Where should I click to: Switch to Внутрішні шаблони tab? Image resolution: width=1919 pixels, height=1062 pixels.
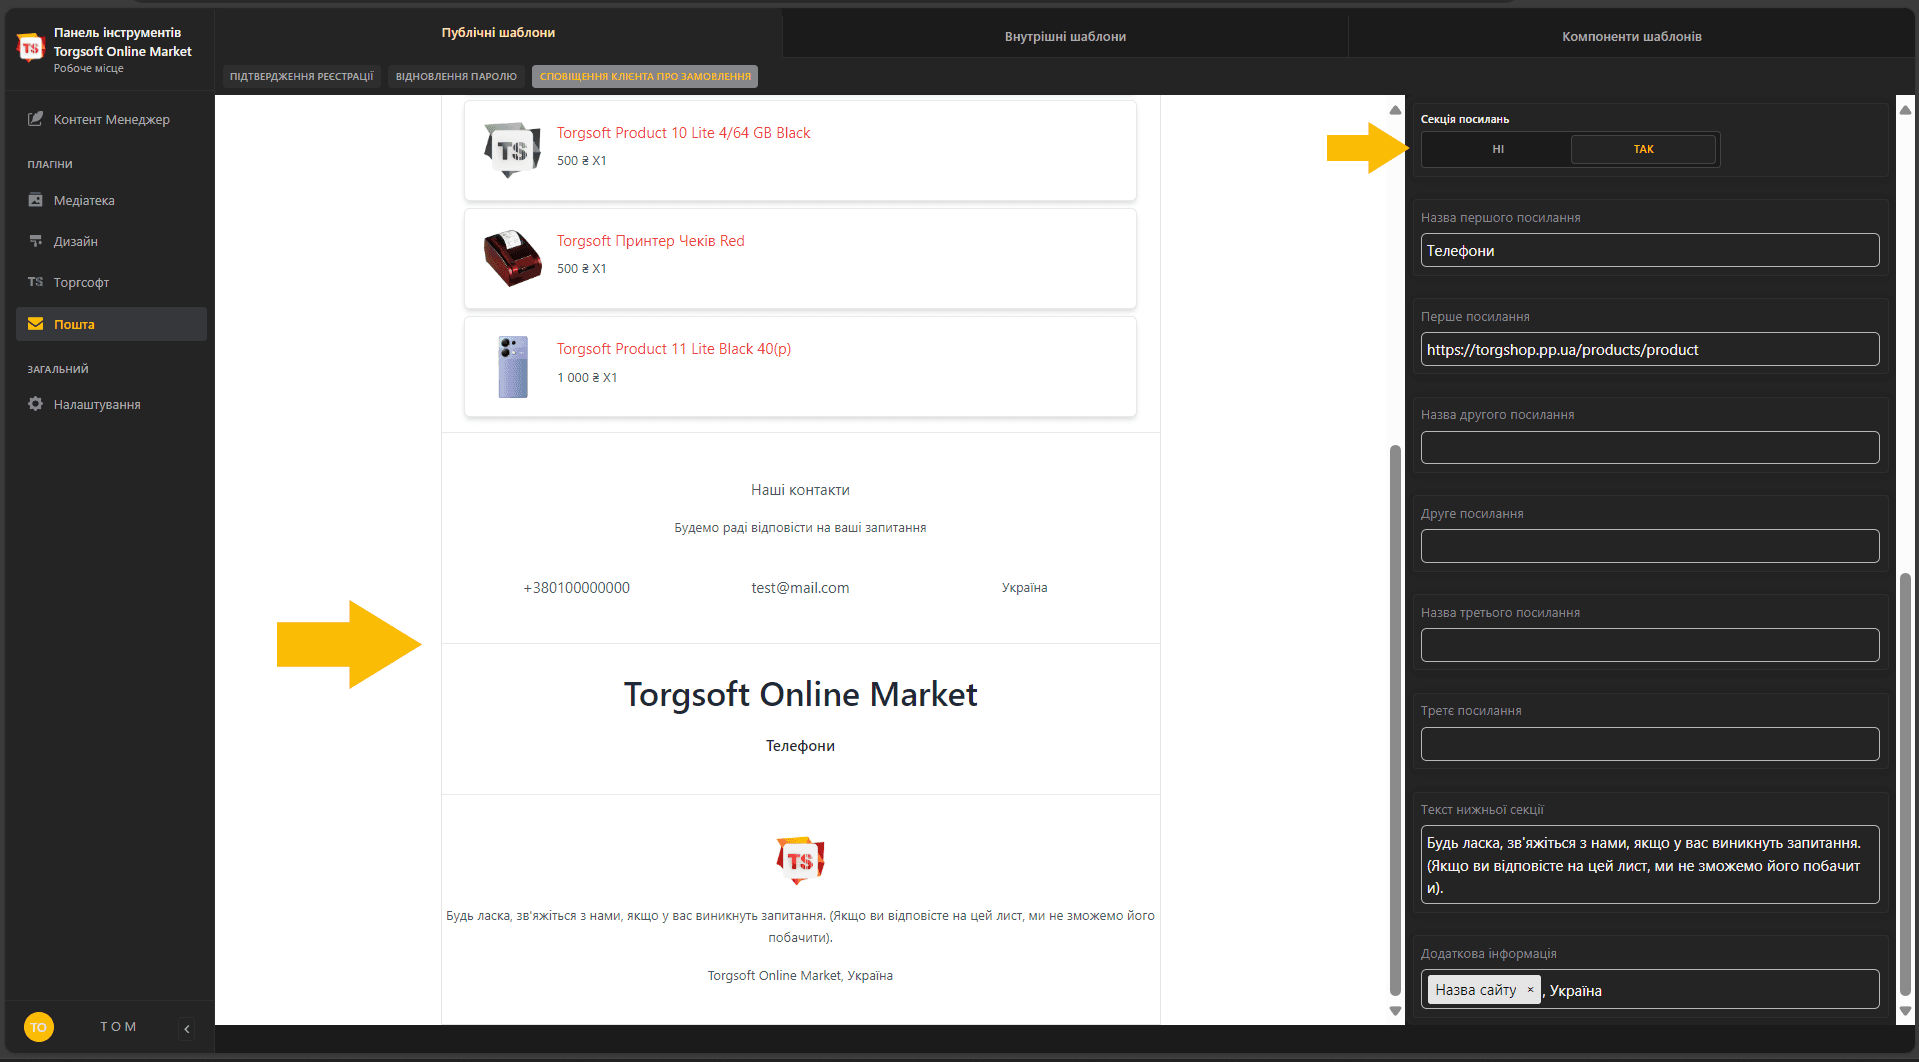[1065, 36]
